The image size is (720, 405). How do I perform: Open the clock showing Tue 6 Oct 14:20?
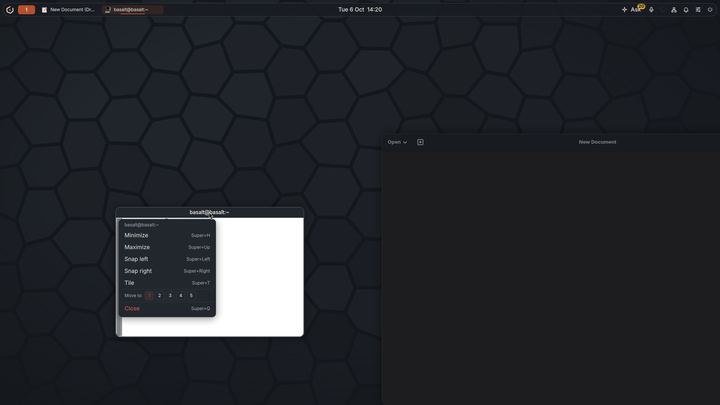(360, 10)
